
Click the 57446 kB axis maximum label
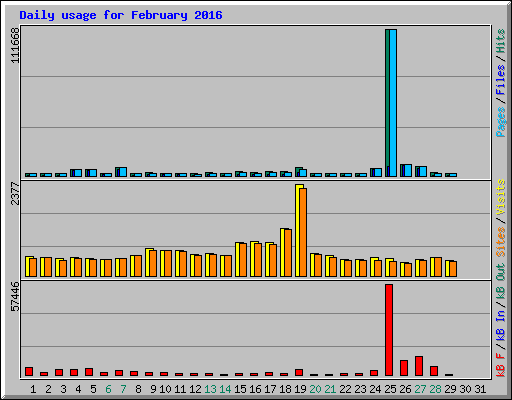[x=15, y=296]
